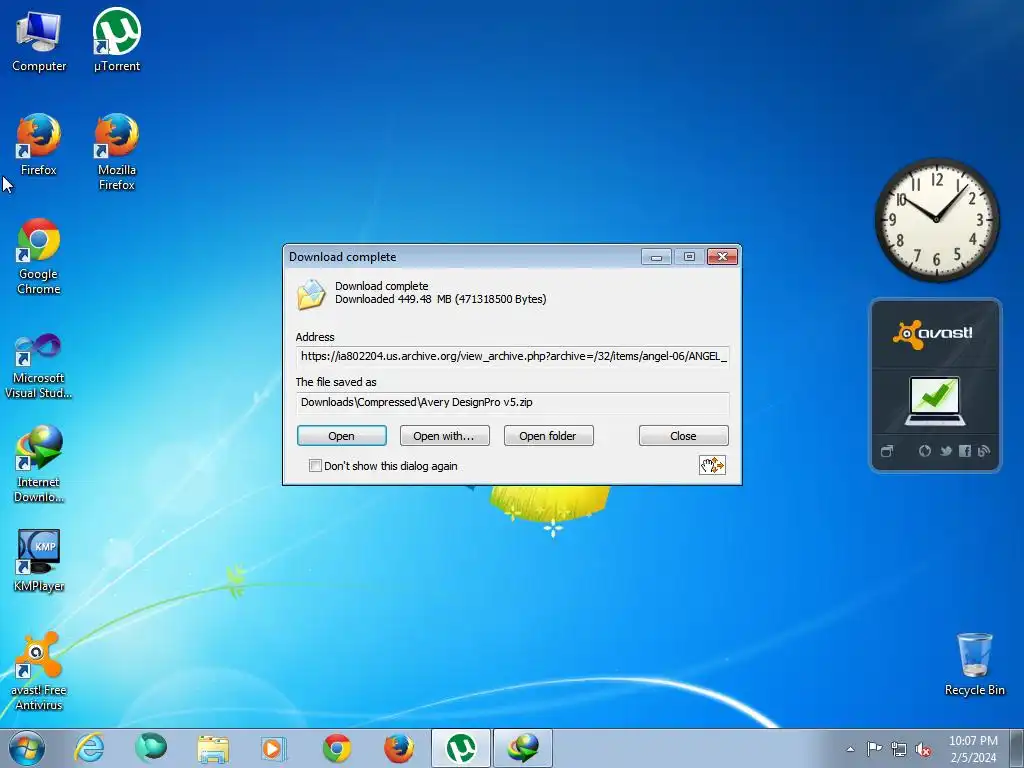Click the Facebook icon in avast gadget
The height and width of the screenshot is (768, 1024).
coord(965,451)
